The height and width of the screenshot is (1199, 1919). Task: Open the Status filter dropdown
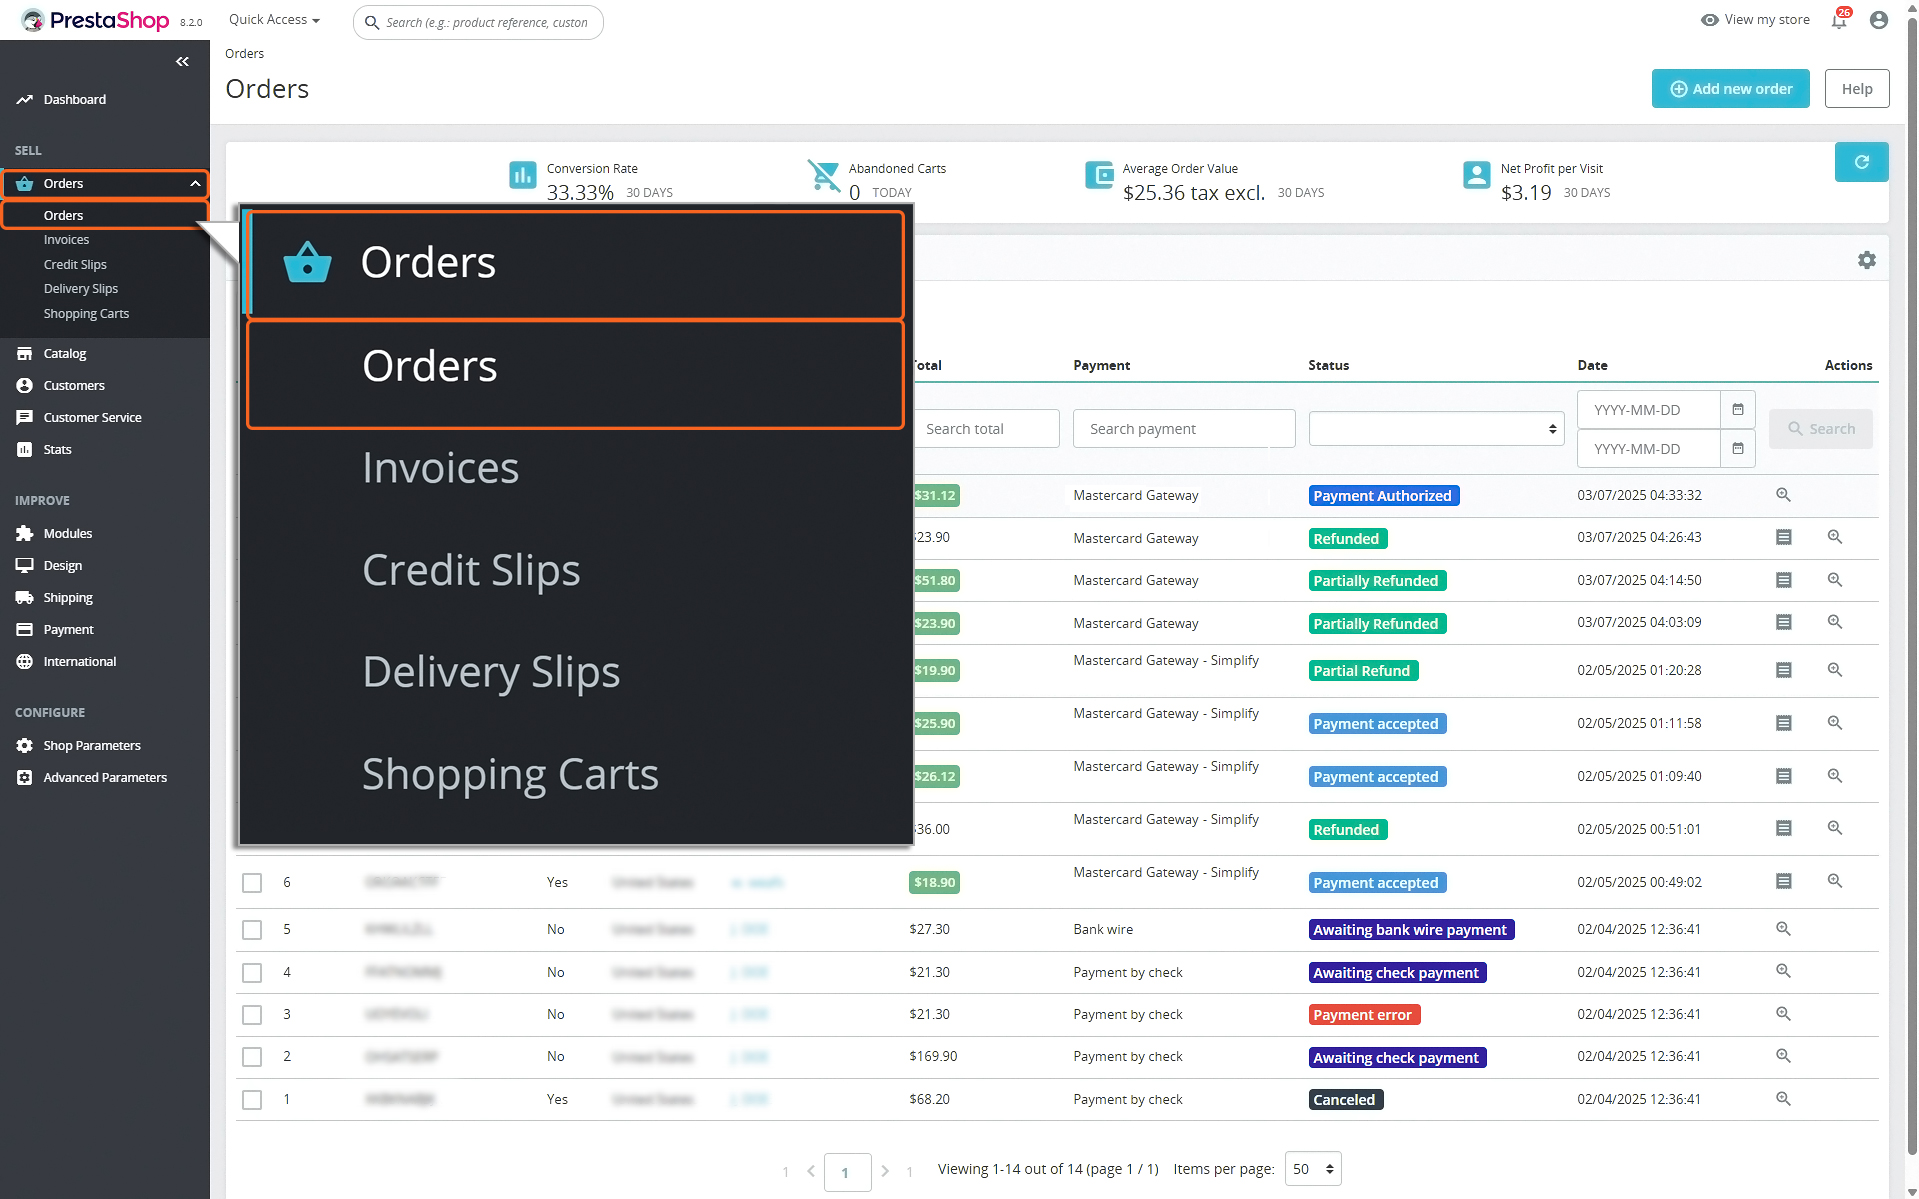(x=1436, y=429)
